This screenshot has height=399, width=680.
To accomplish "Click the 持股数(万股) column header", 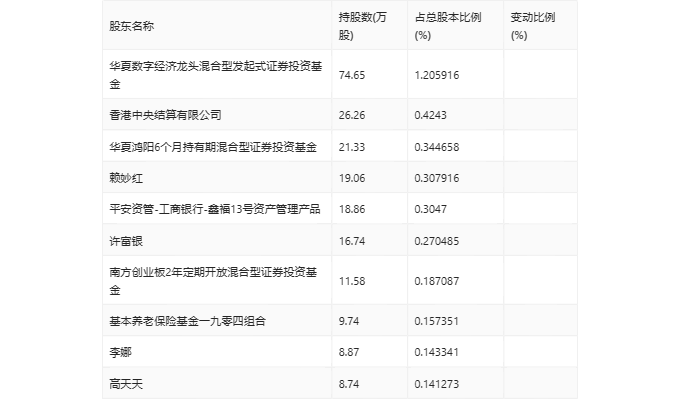I will (x=363, y=26).
